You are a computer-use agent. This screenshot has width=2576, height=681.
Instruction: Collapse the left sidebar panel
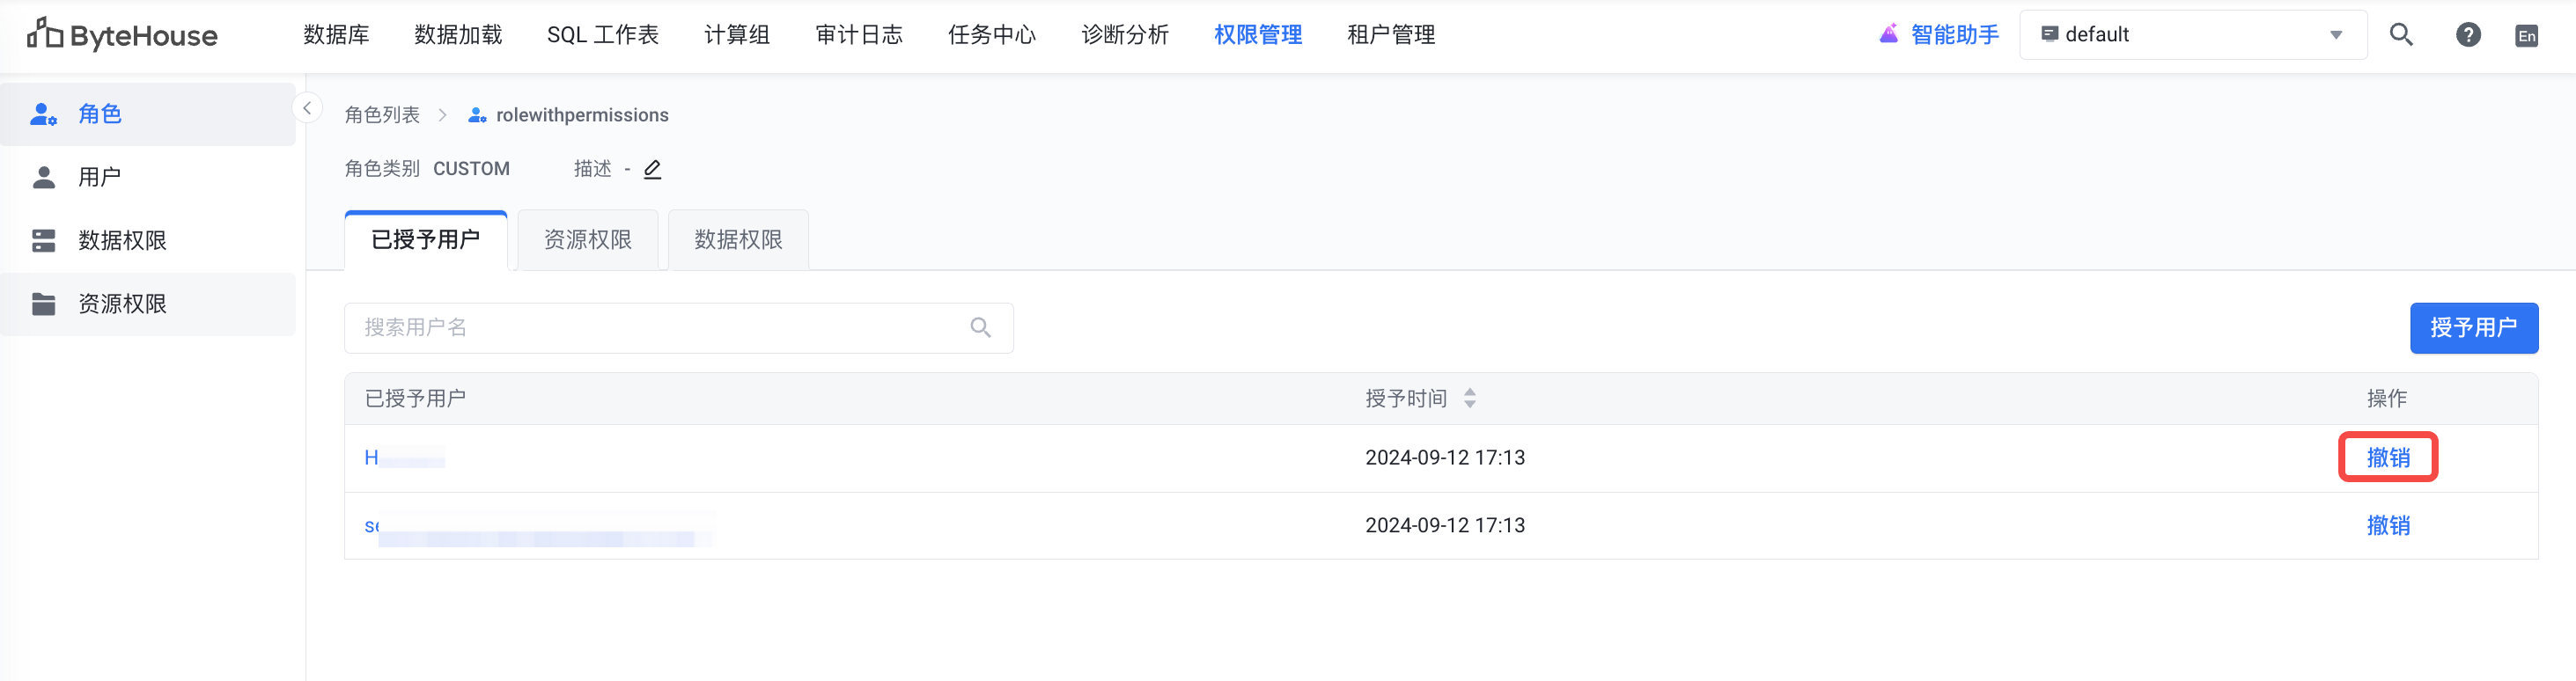307,108
